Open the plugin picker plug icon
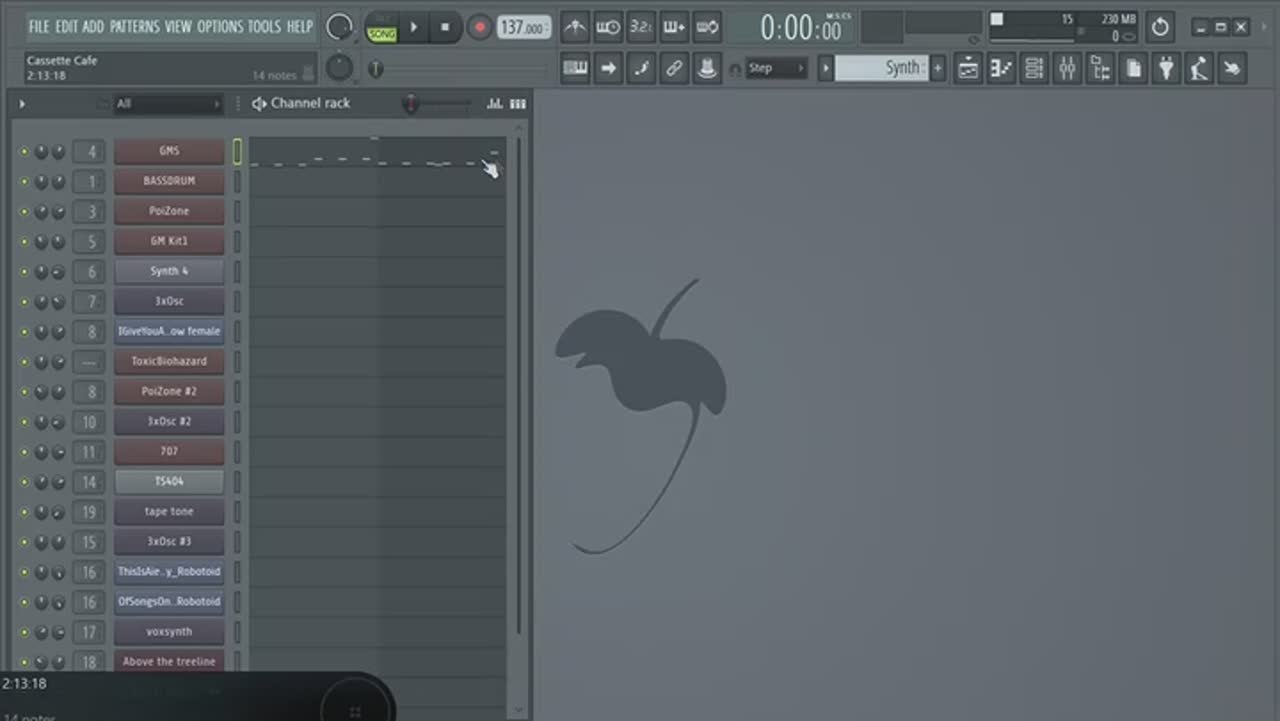1280x721 pixels. [1166, 68]
